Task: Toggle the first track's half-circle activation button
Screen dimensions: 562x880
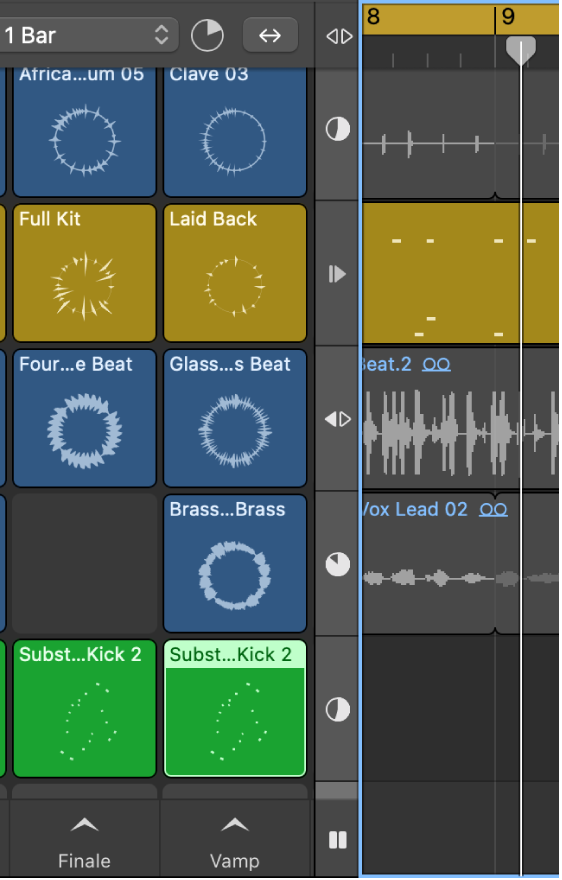Action: 338,129
